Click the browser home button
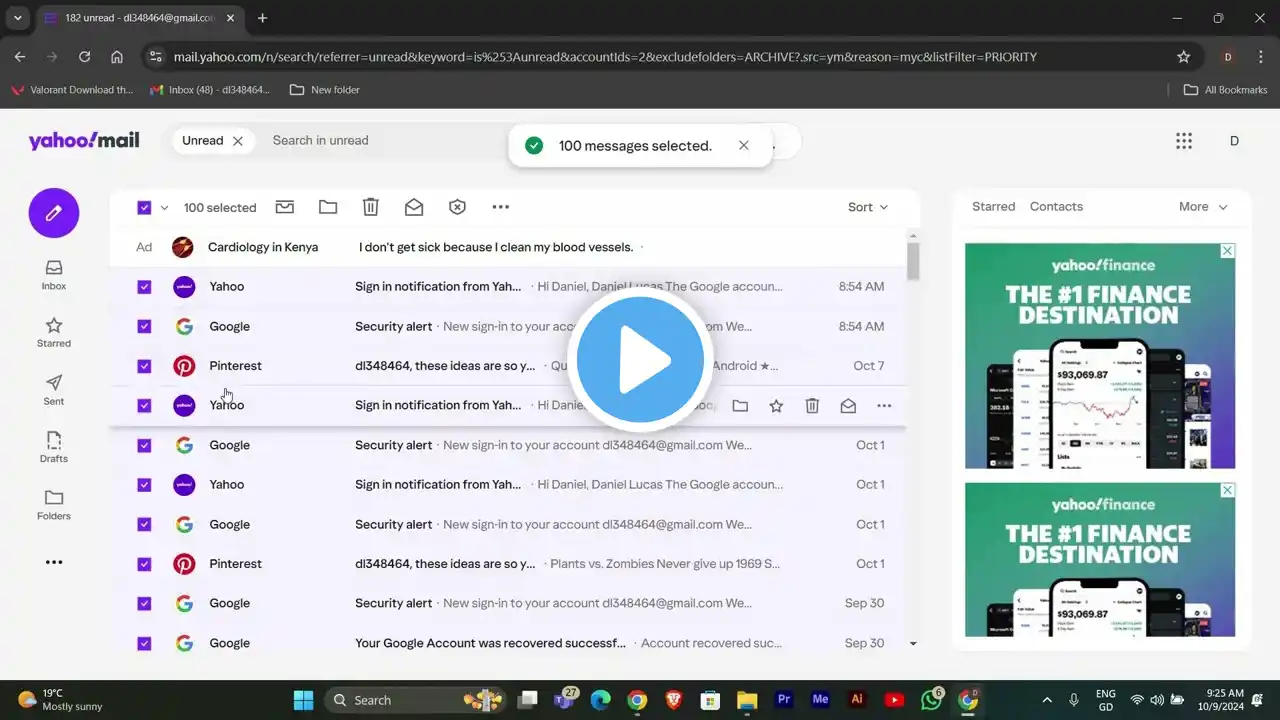 pyautogui.click(x=117, y=57)
